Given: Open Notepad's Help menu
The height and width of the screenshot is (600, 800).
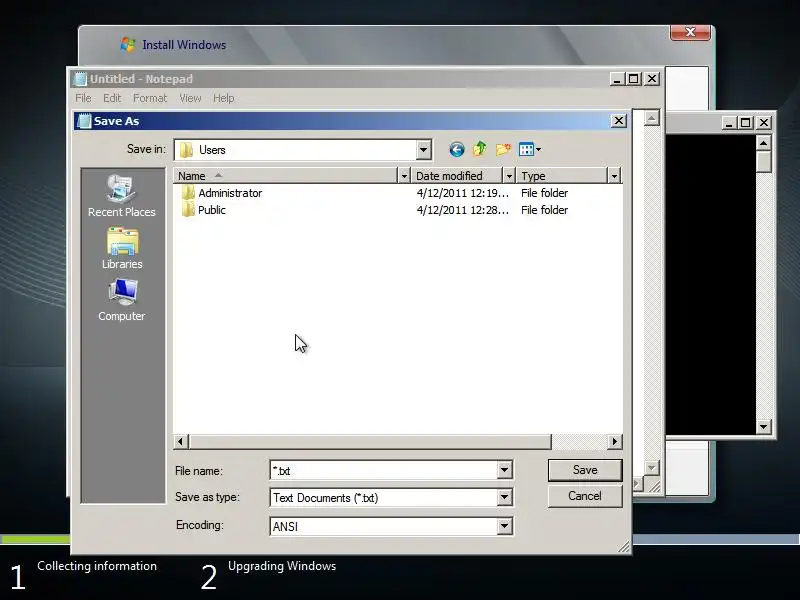Looking at the screenshot, I should click(x=223, y=98).
